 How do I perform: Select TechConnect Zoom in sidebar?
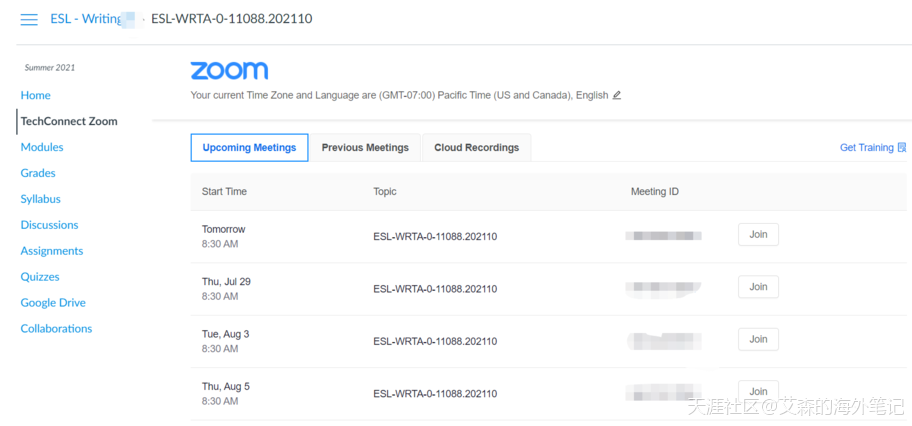coord(69,121)
